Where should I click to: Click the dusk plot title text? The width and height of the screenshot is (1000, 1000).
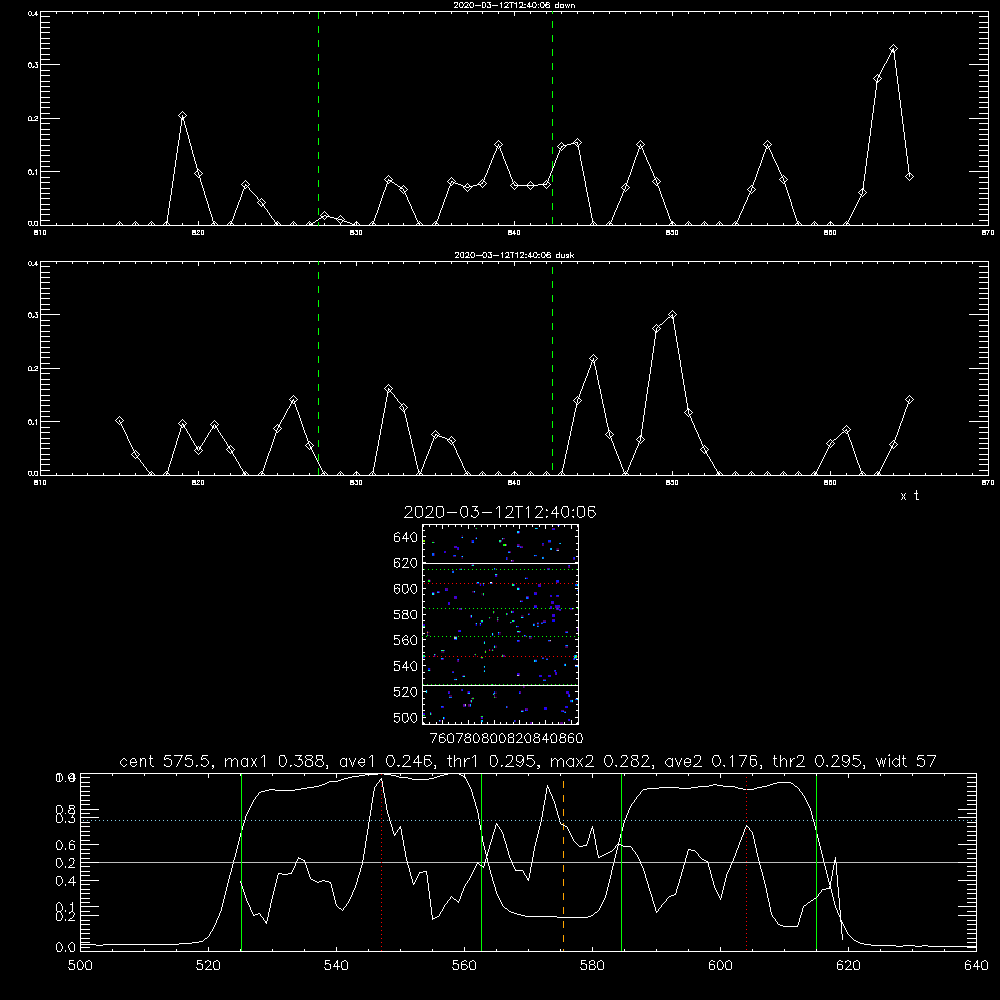[x=514, y=255]
